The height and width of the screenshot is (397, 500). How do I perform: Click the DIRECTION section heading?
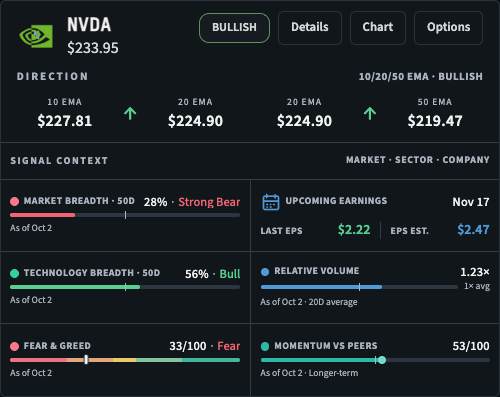click(53, 76)
